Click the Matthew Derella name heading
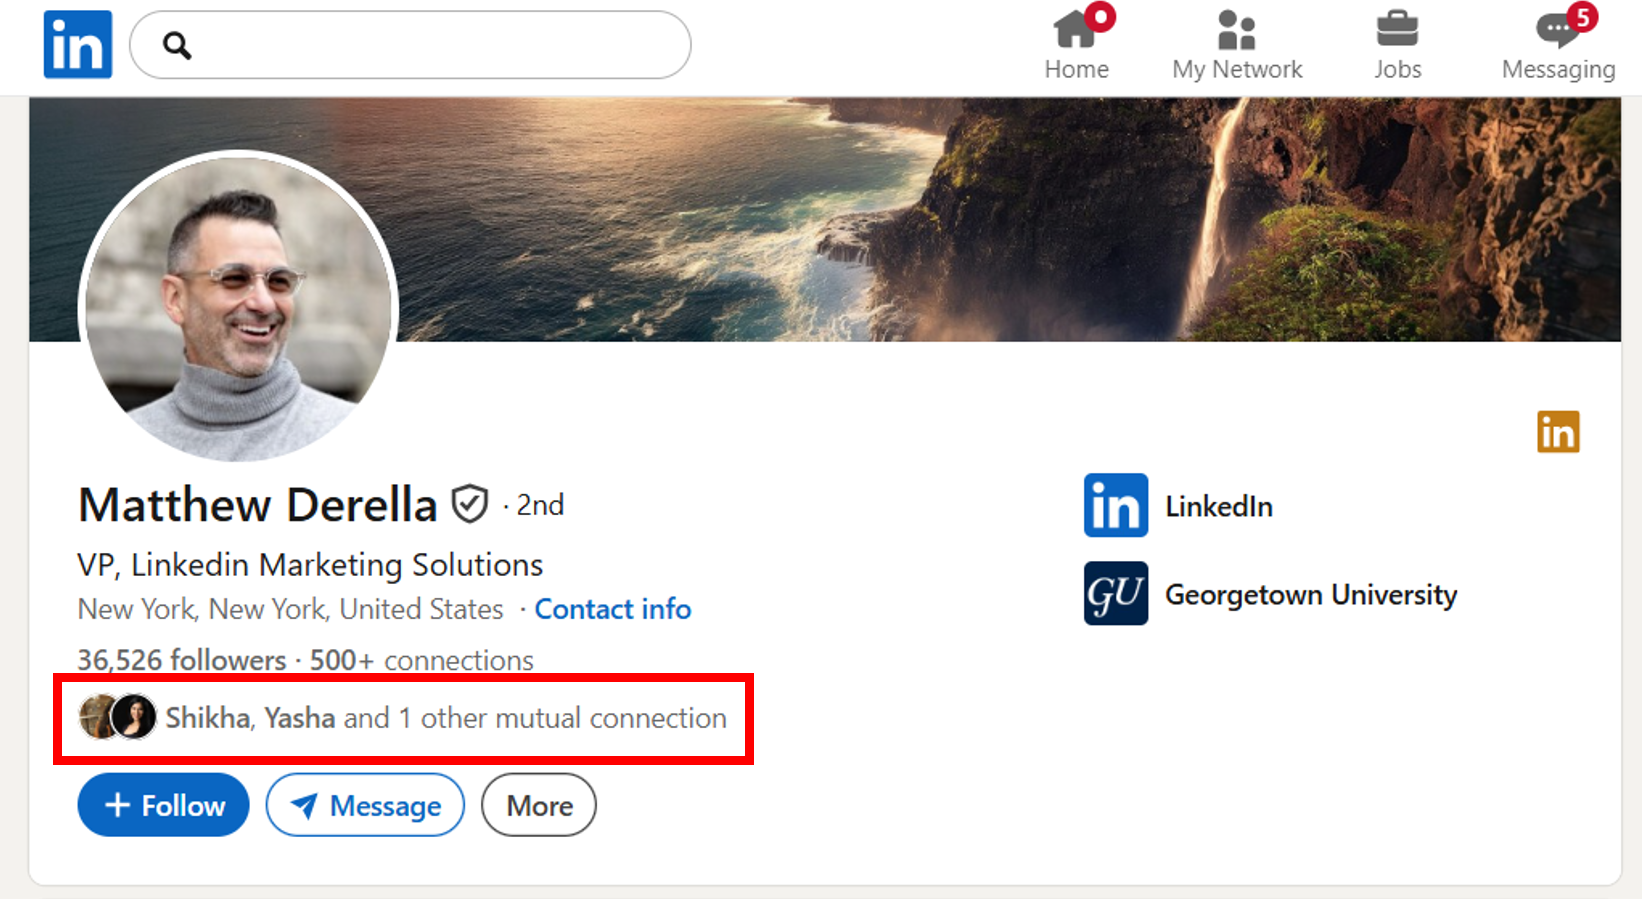1642x899 pixels. [x=258, y=505]
